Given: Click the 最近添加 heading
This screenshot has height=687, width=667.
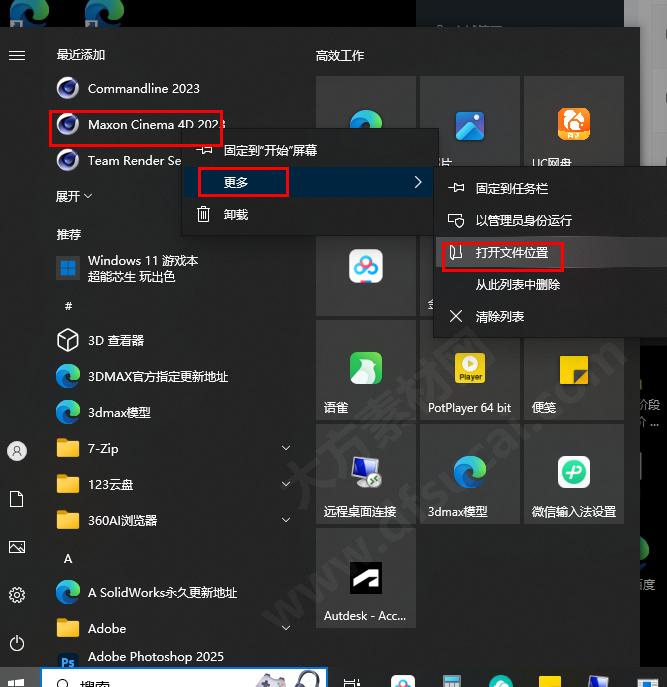Looking at the screenshot, I should click(x=81, y=55).
